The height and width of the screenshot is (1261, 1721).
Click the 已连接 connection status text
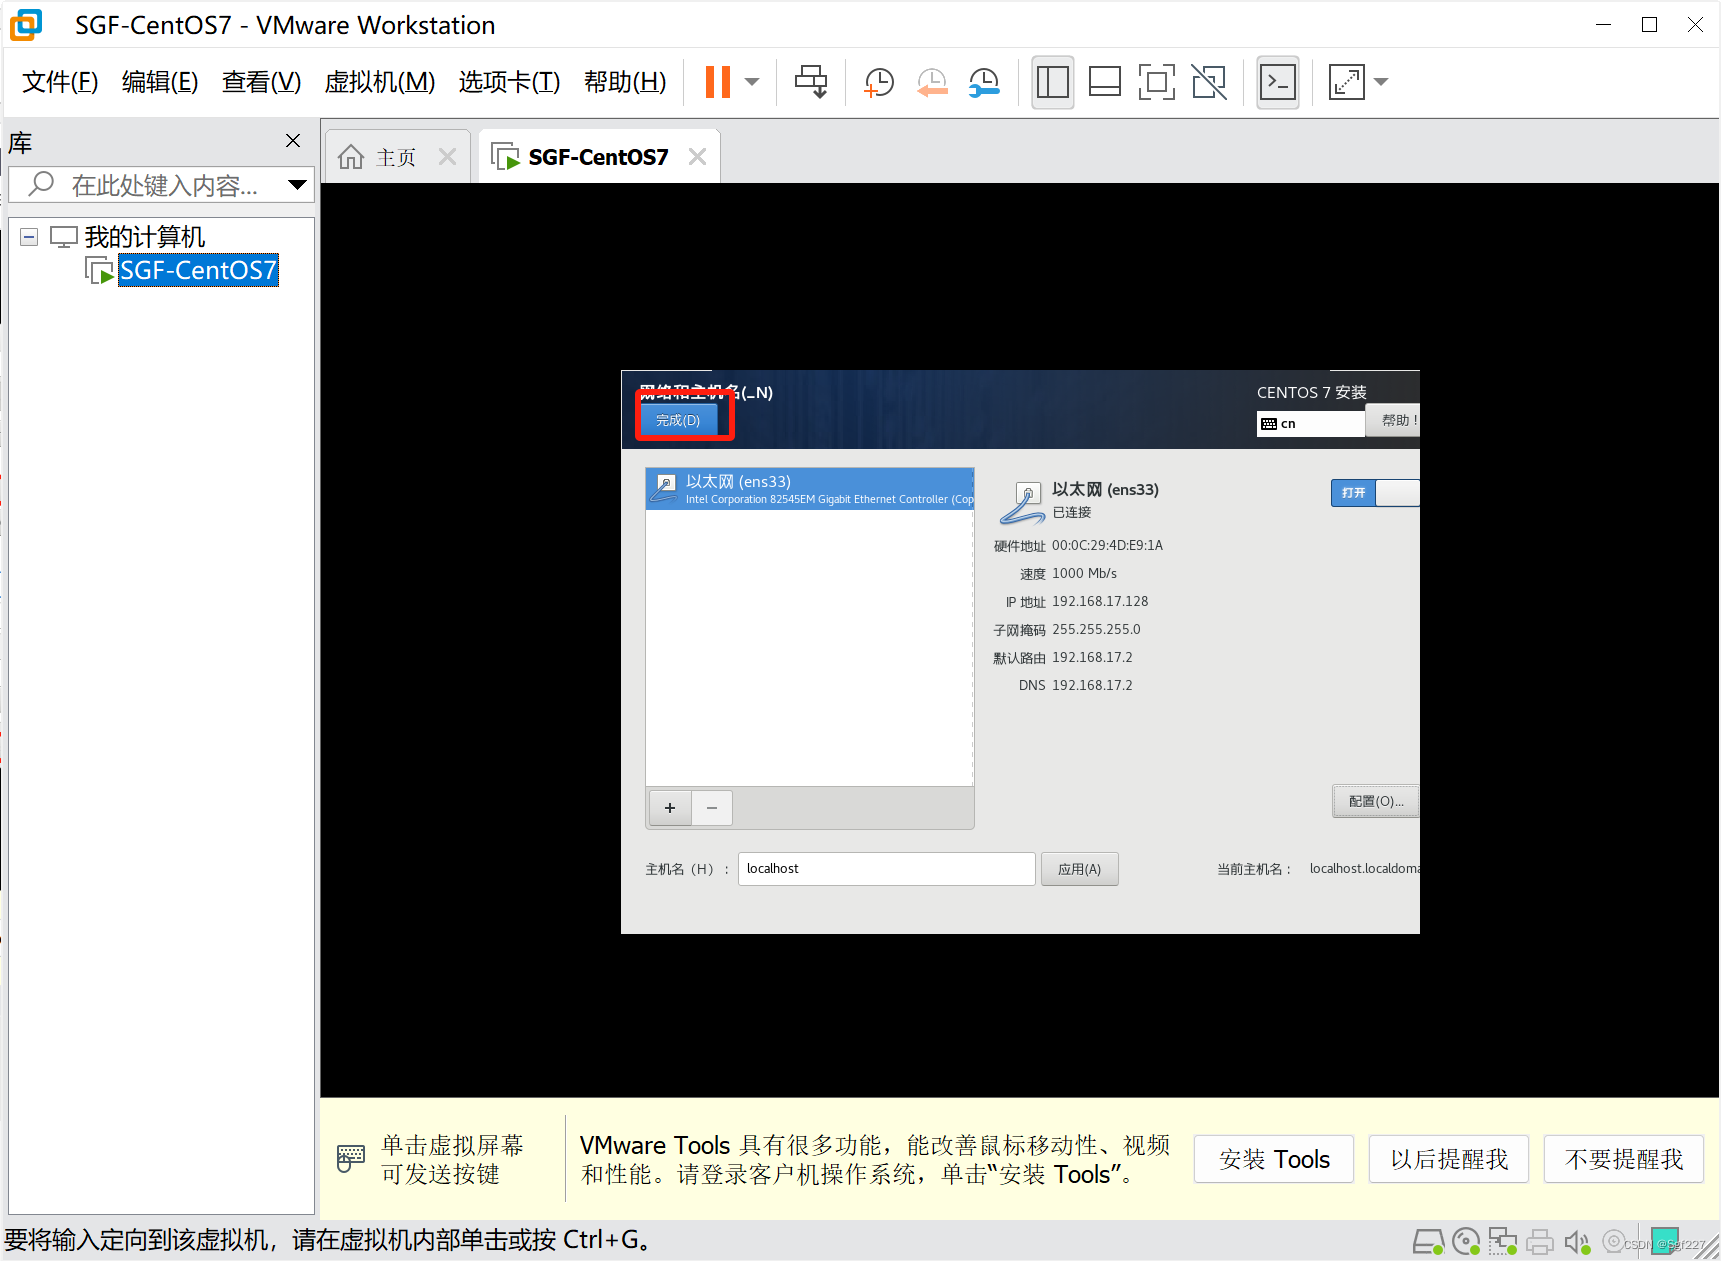click(1072, 512)
